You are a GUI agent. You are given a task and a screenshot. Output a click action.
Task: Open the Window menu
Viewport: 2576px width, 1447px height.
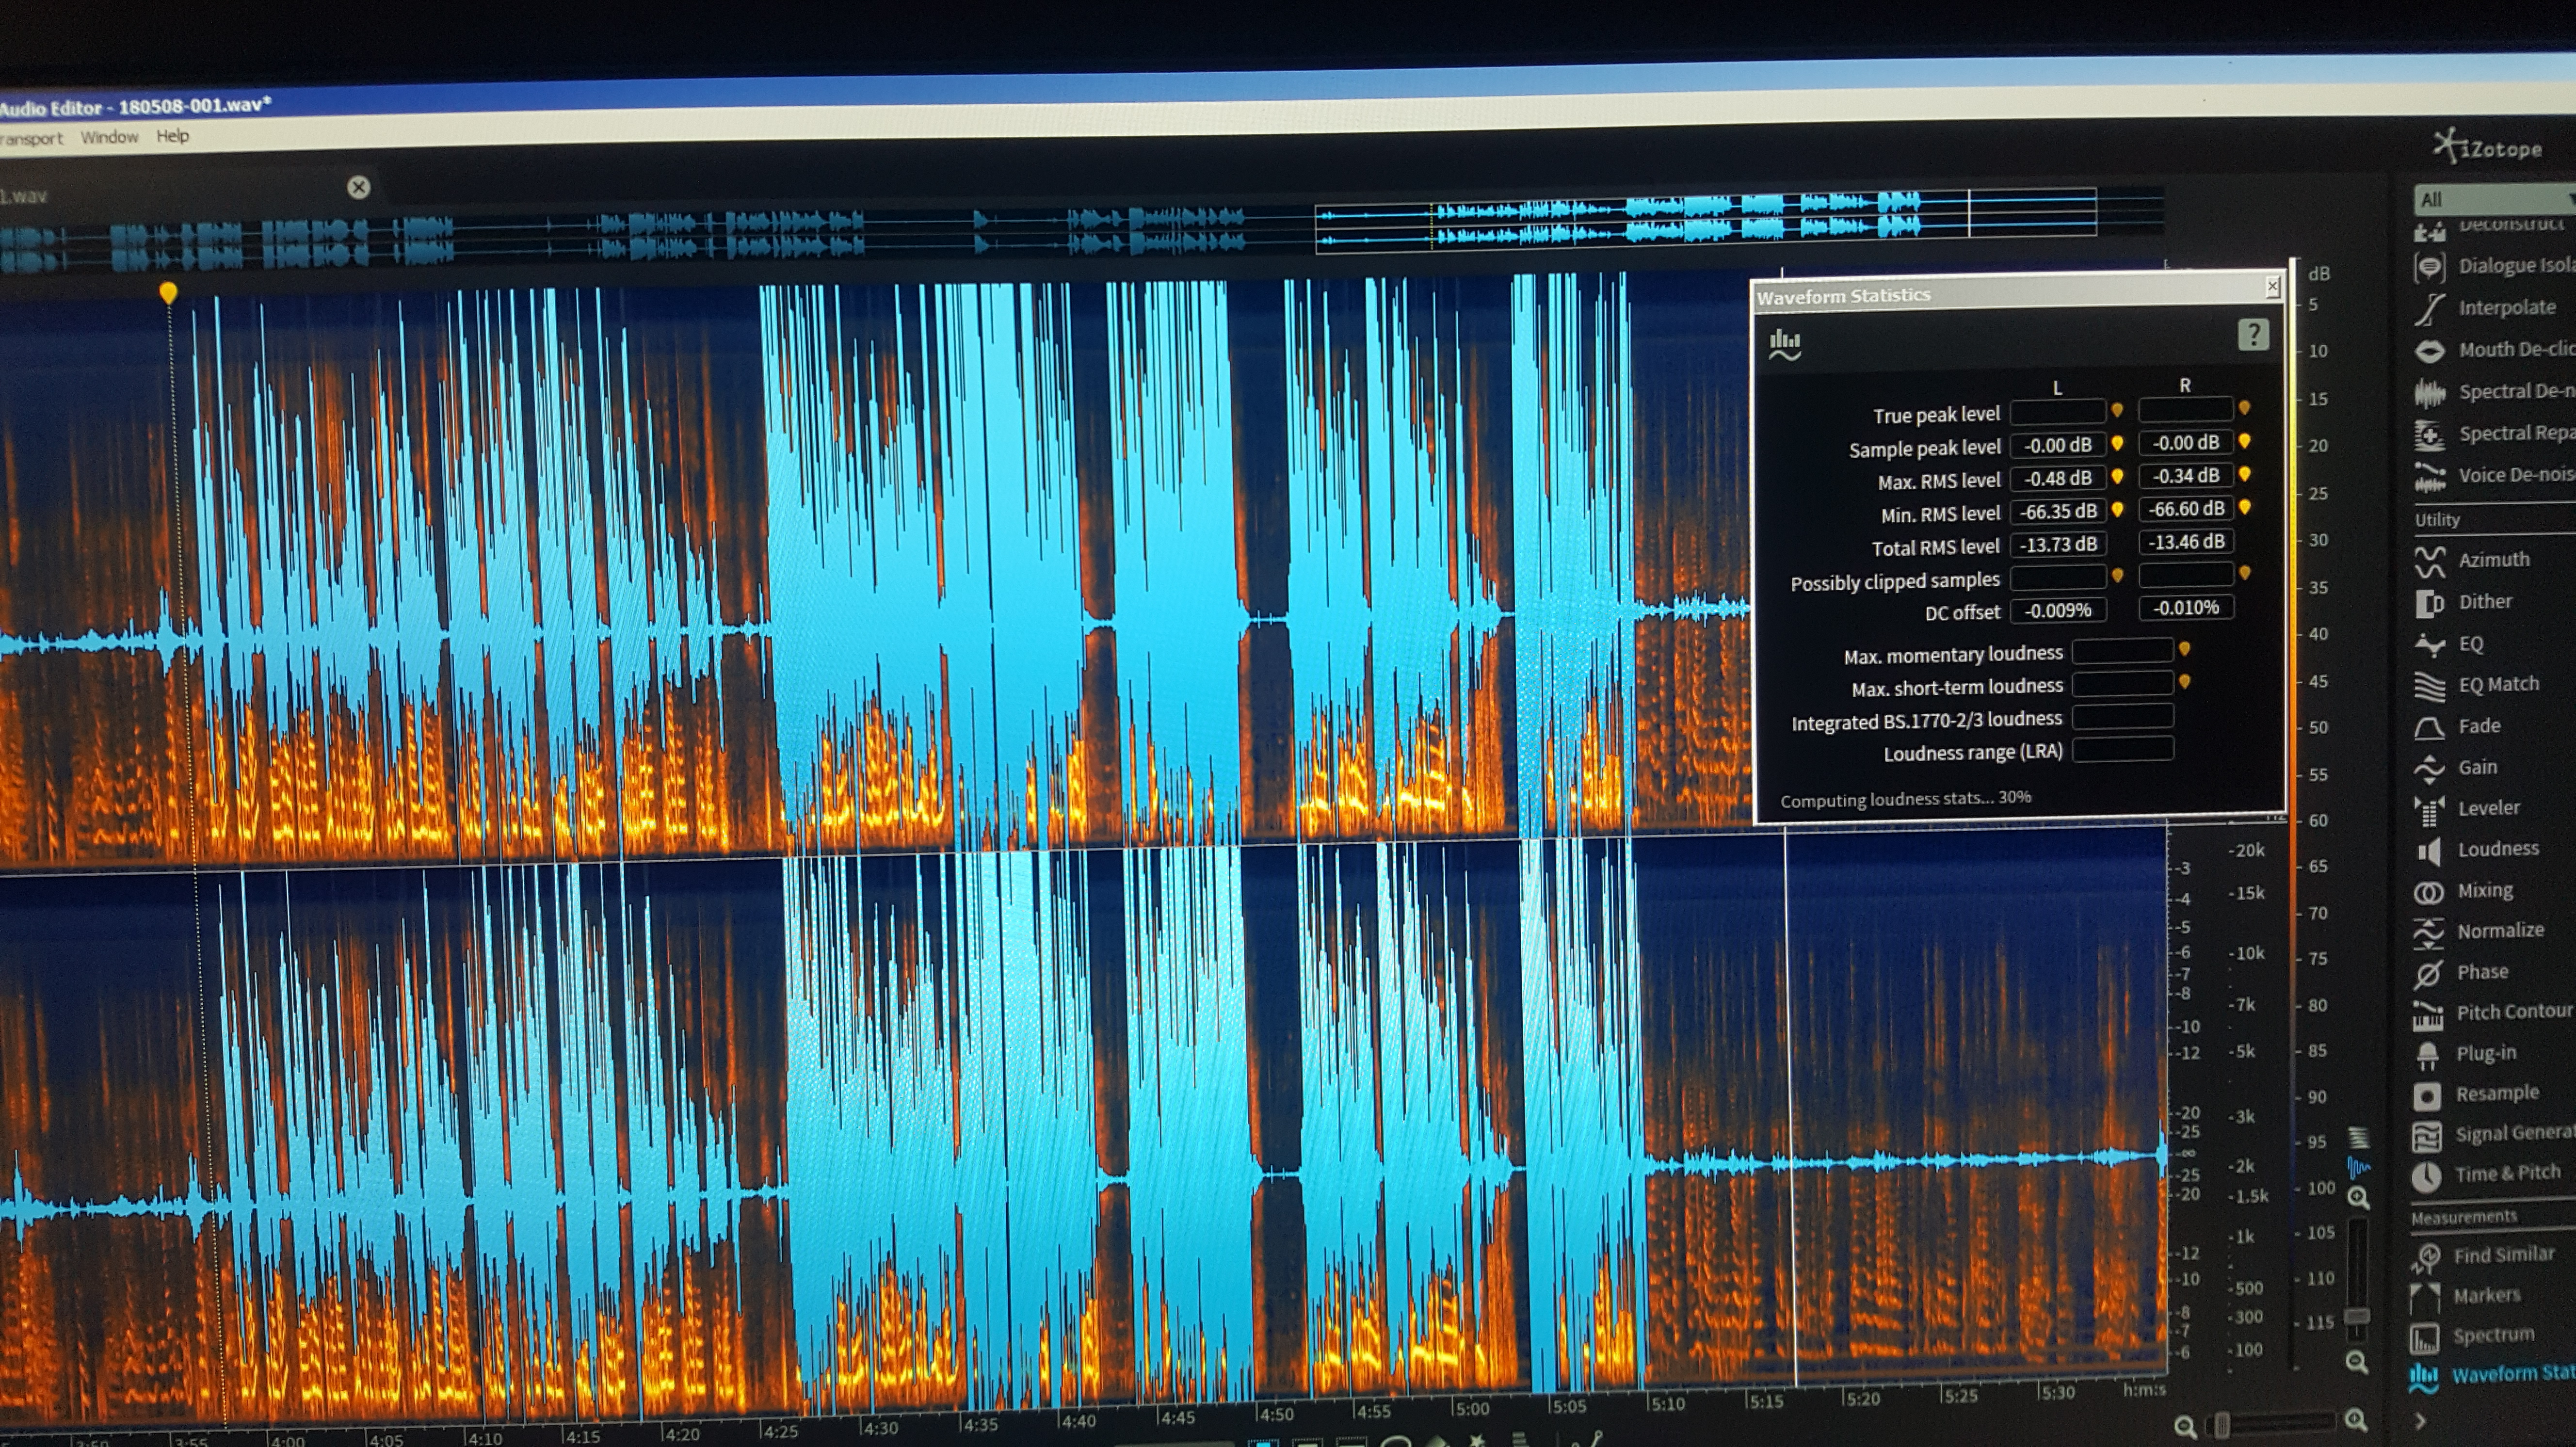coord(109,137)
